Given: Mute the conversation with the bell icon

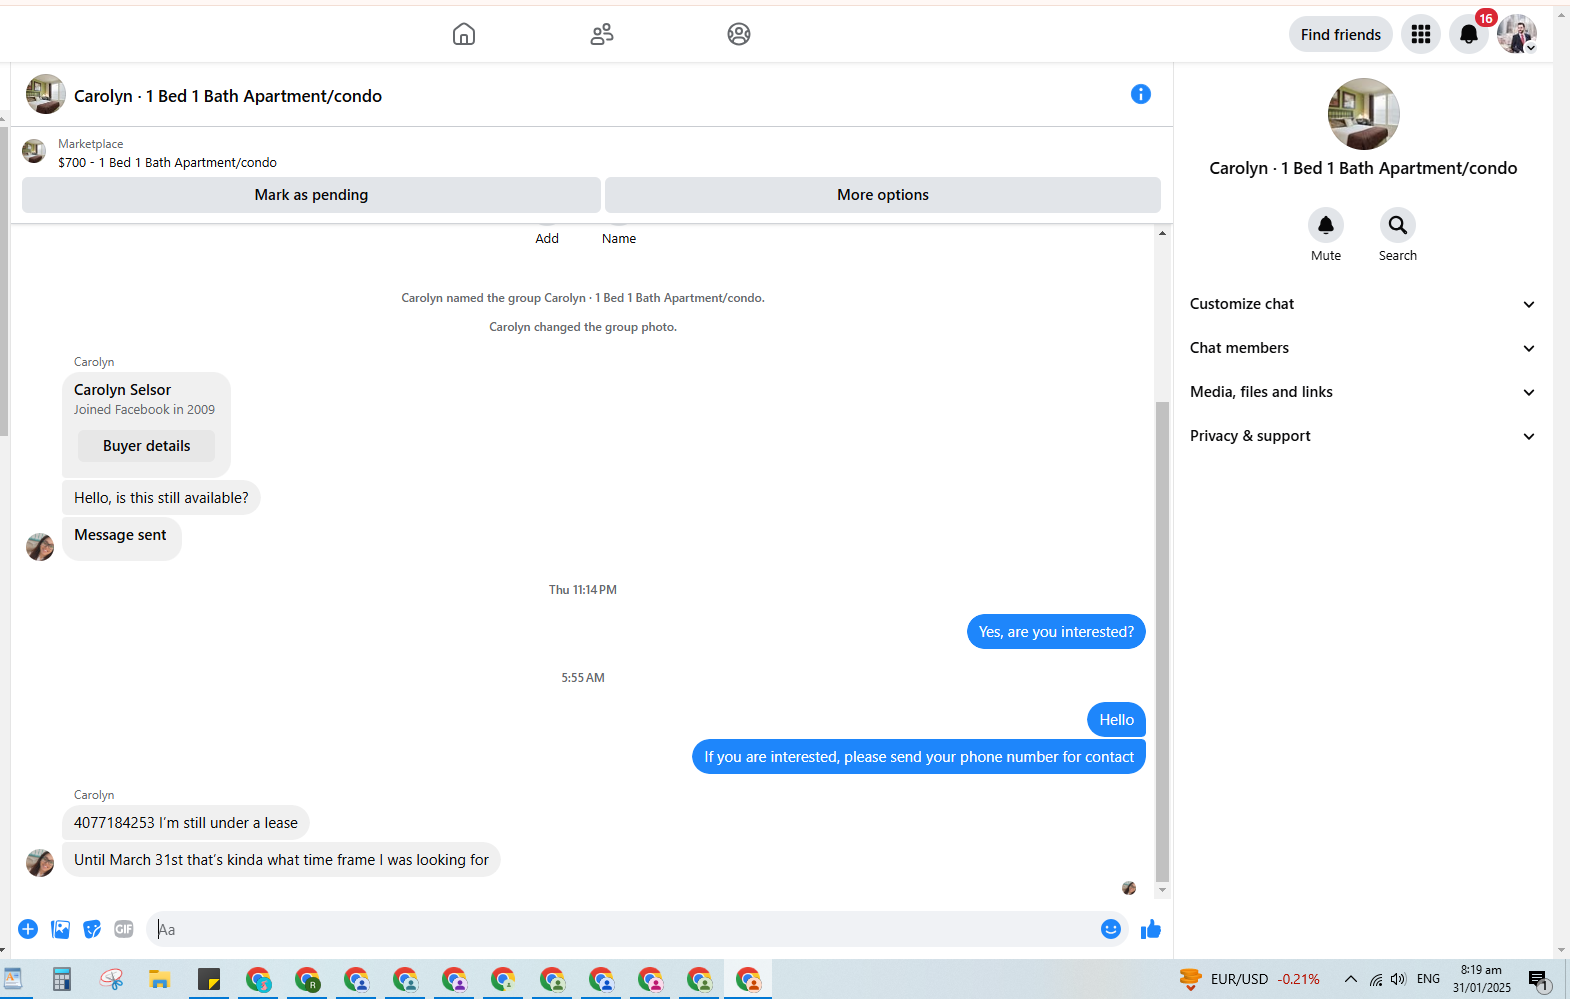Looking at the screenshot, I should 1326,225.
